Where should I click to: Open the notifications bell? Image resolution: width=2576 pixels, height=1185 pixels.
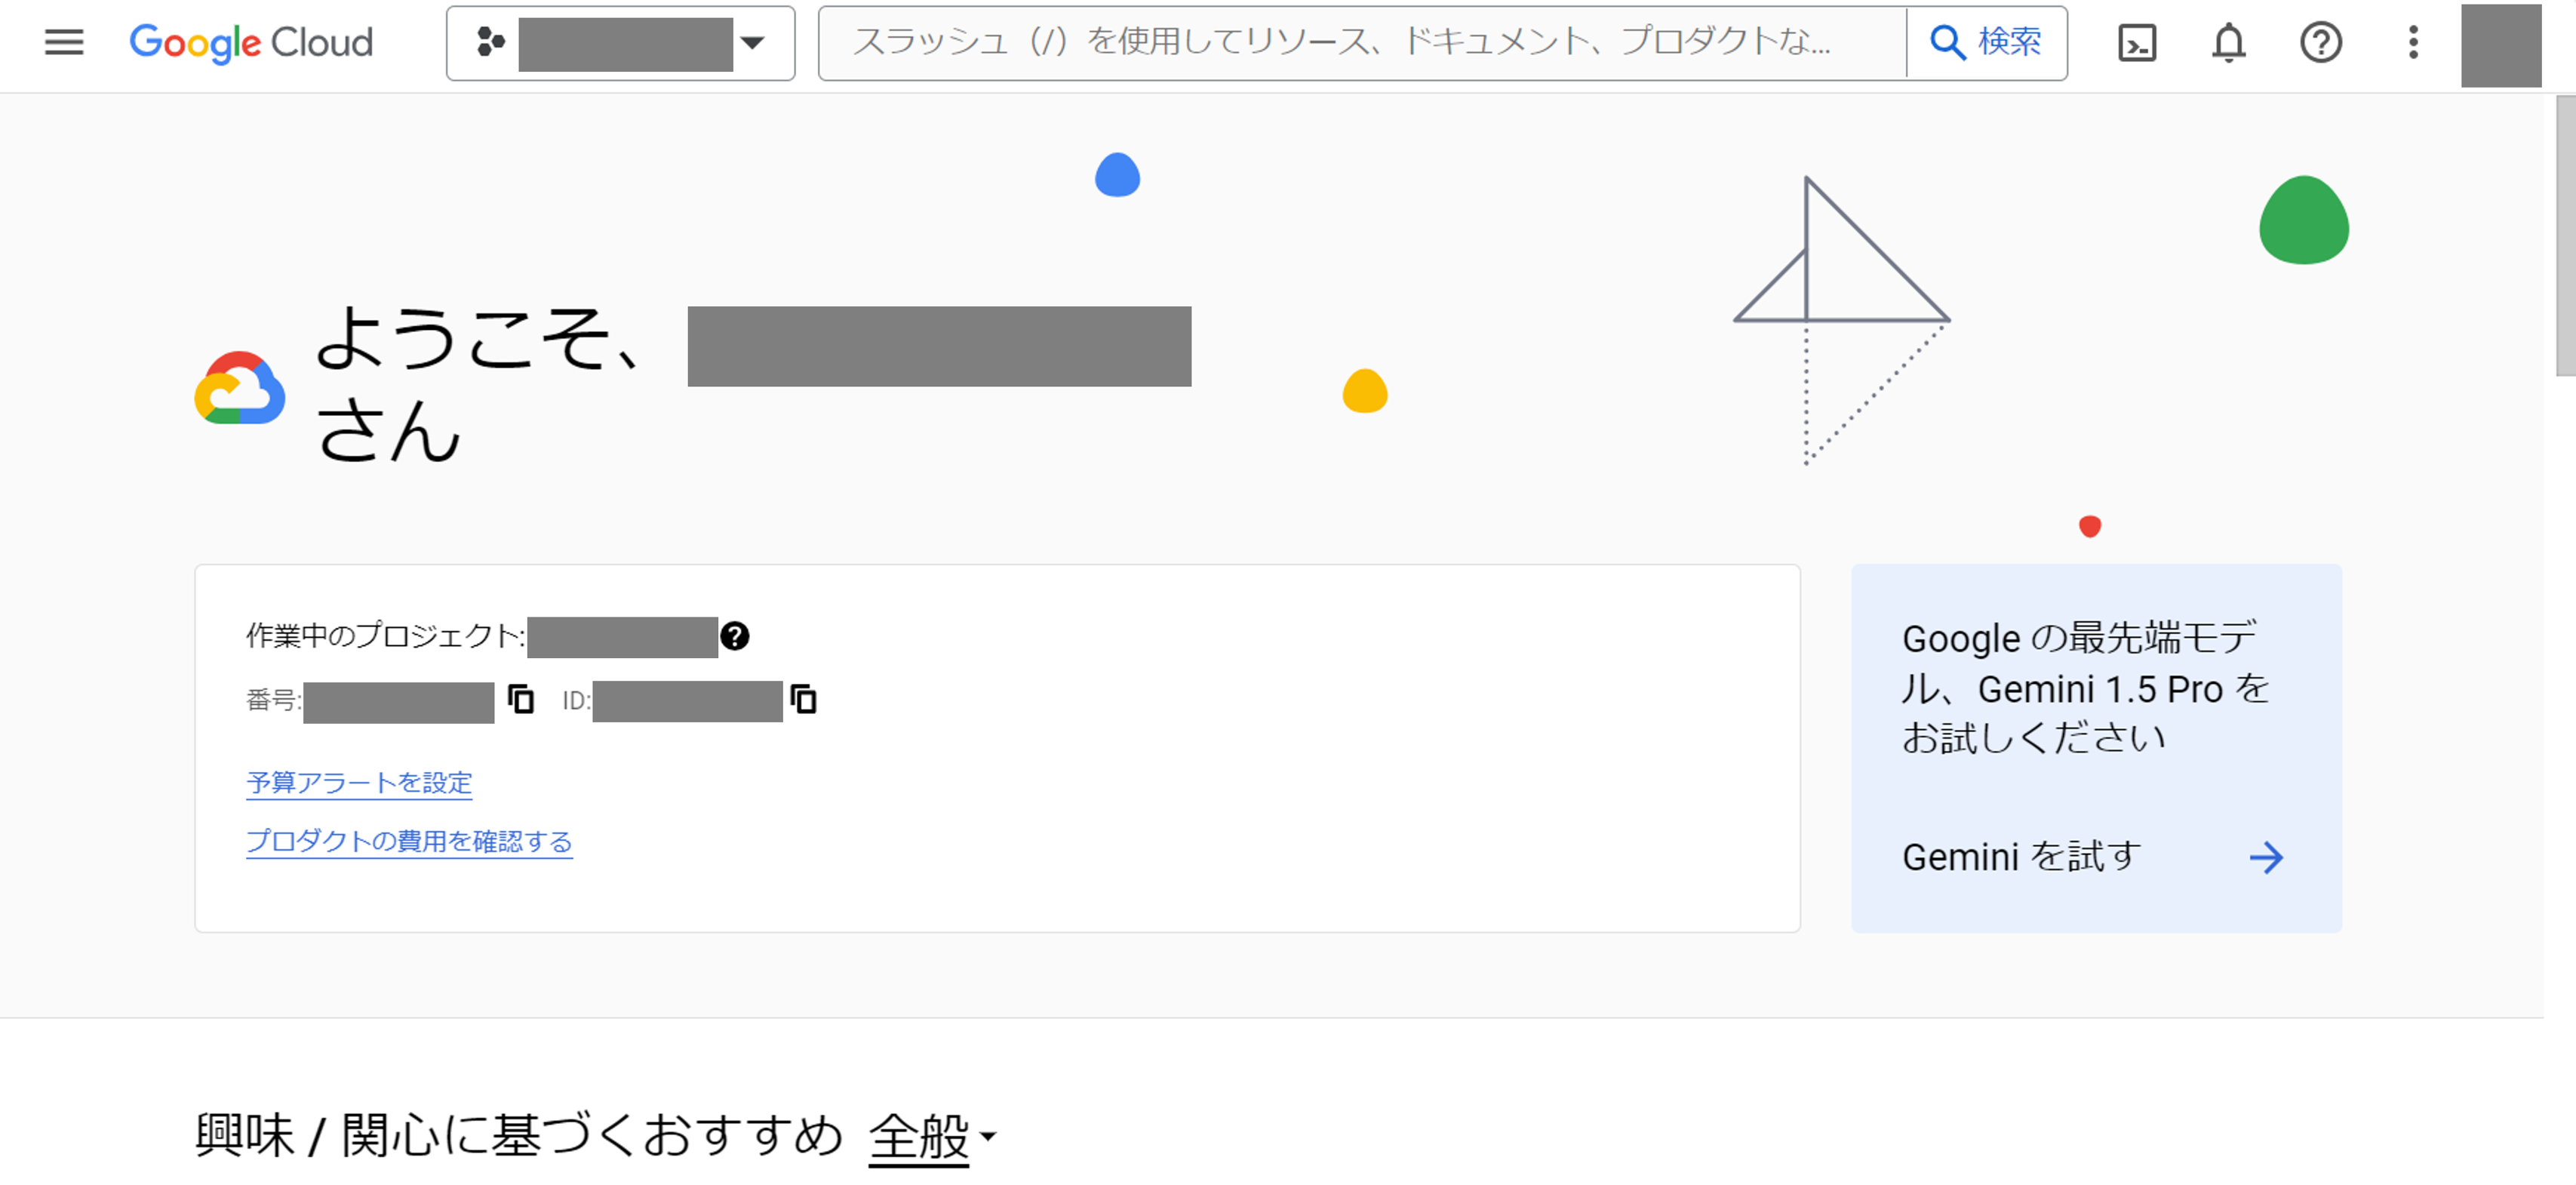click(x=2228, y=43)
